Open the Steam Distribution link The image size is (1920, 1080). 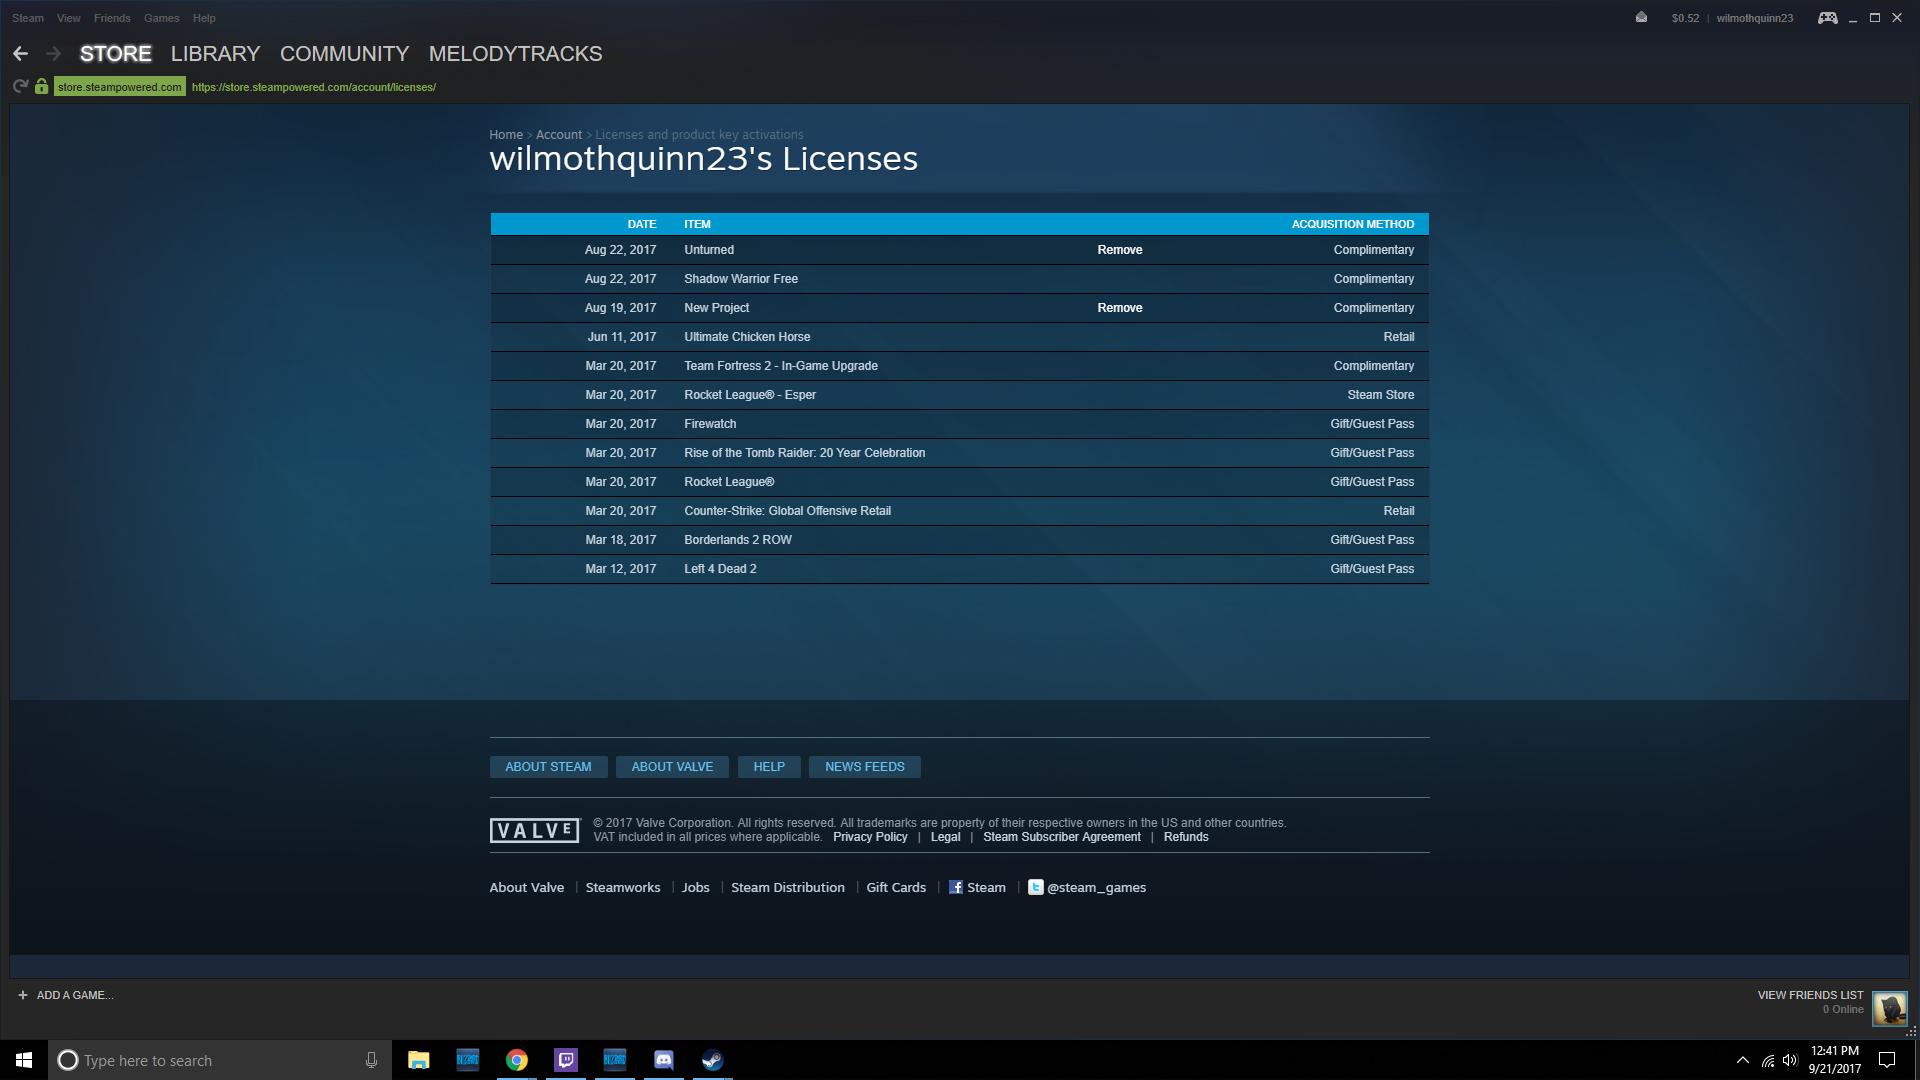[x=788, y=887]
